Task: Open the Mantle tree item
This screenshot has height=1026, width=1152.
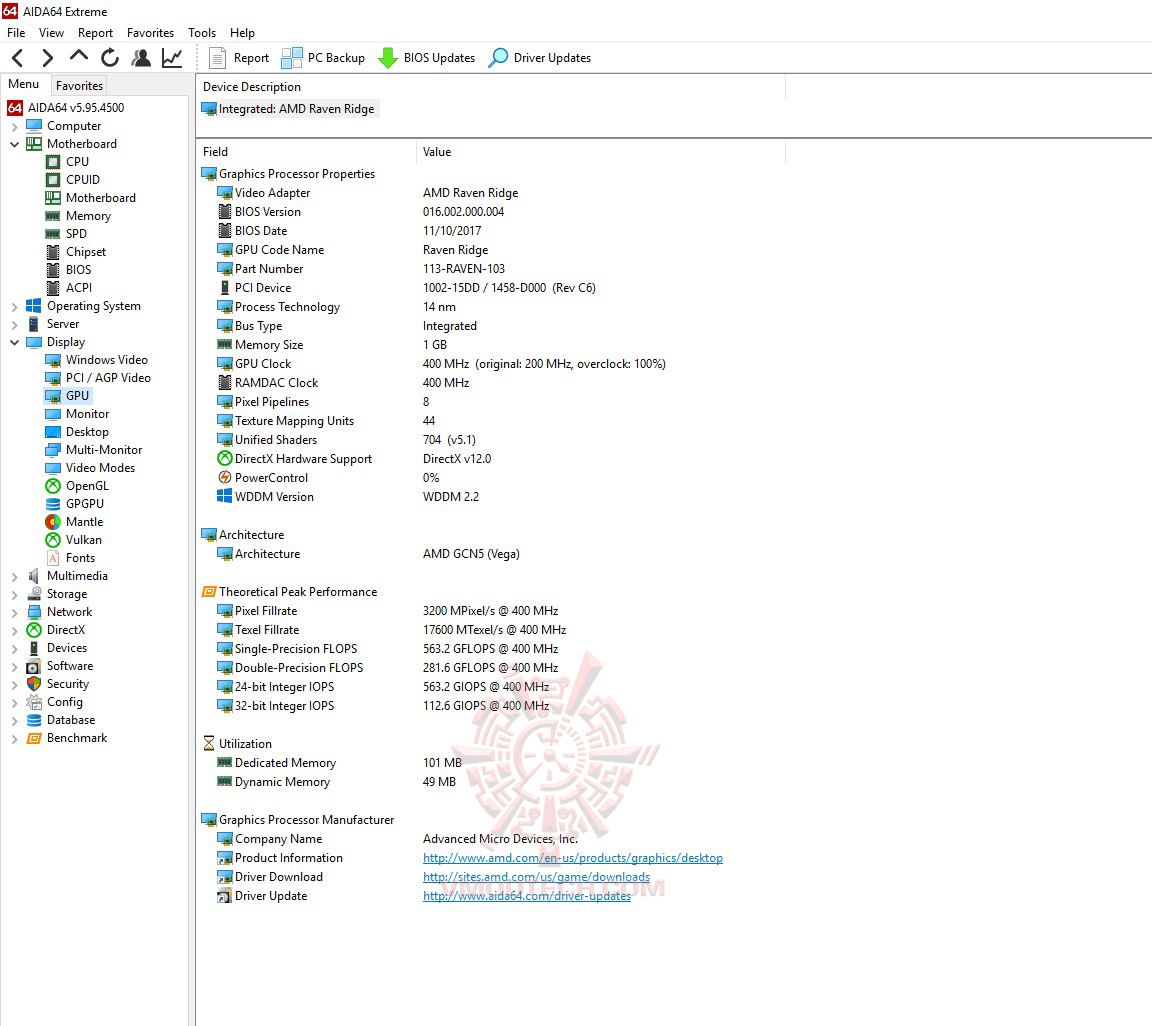Action: [x=75, y=522]
